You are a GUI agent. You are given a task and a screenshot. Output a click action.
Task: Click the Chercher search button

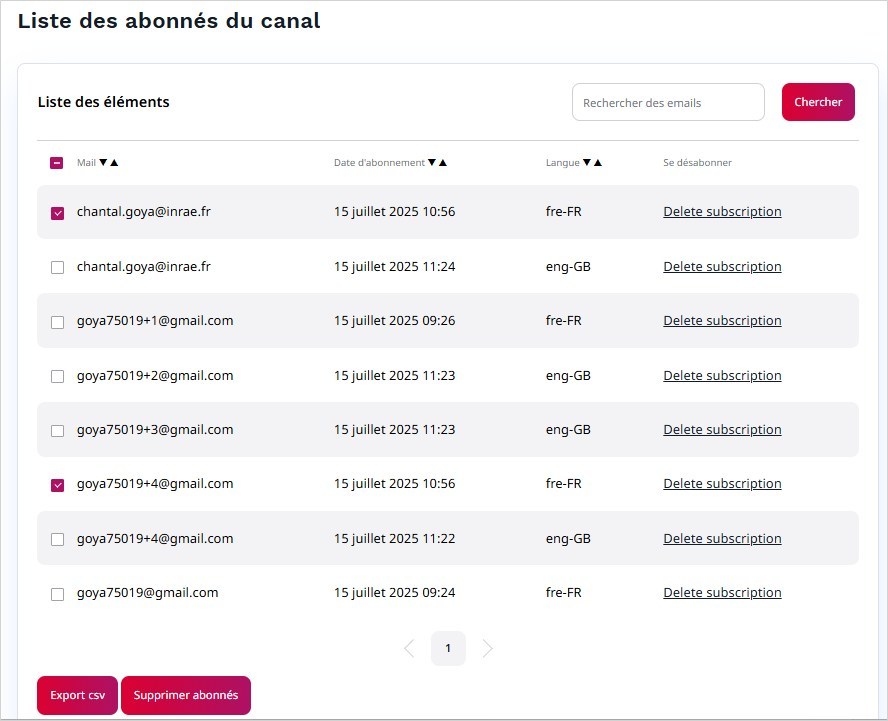pyautogui.click(x=818, y=101)
